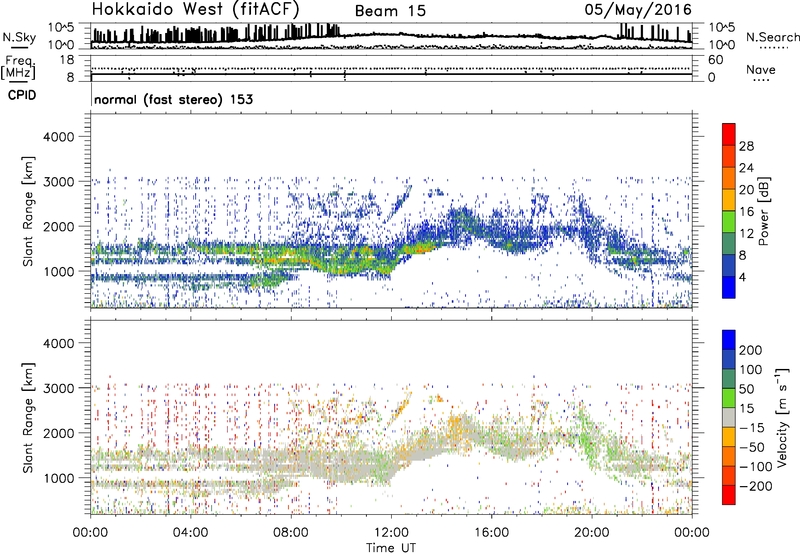Click the grey segment of Velocity colorbar
Image resolution: width=800 pixels, height=554 pixels.
pyautogui.click(x=729, y=417)
